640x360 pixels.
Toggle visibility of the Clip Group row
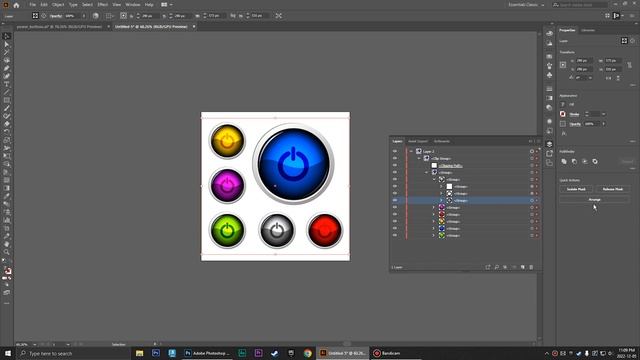coord(395,158)
